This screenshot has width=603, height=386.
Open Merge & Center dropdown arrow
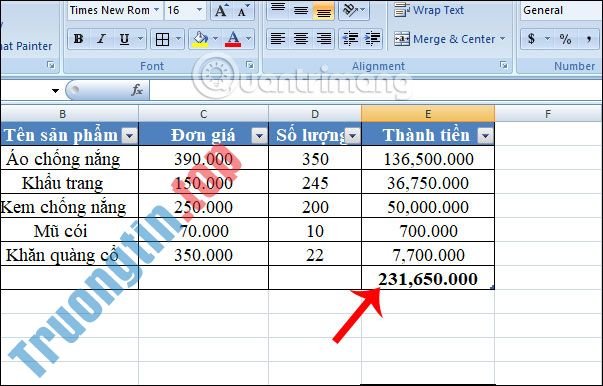pyautogui.click(x=502, y=39)
